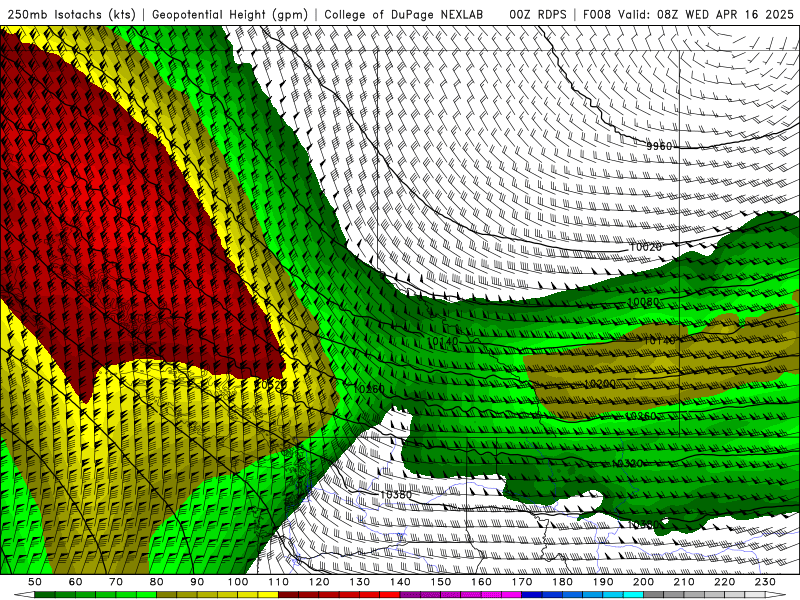Click the dark blue swatch right of 170

tap(532, 595)
